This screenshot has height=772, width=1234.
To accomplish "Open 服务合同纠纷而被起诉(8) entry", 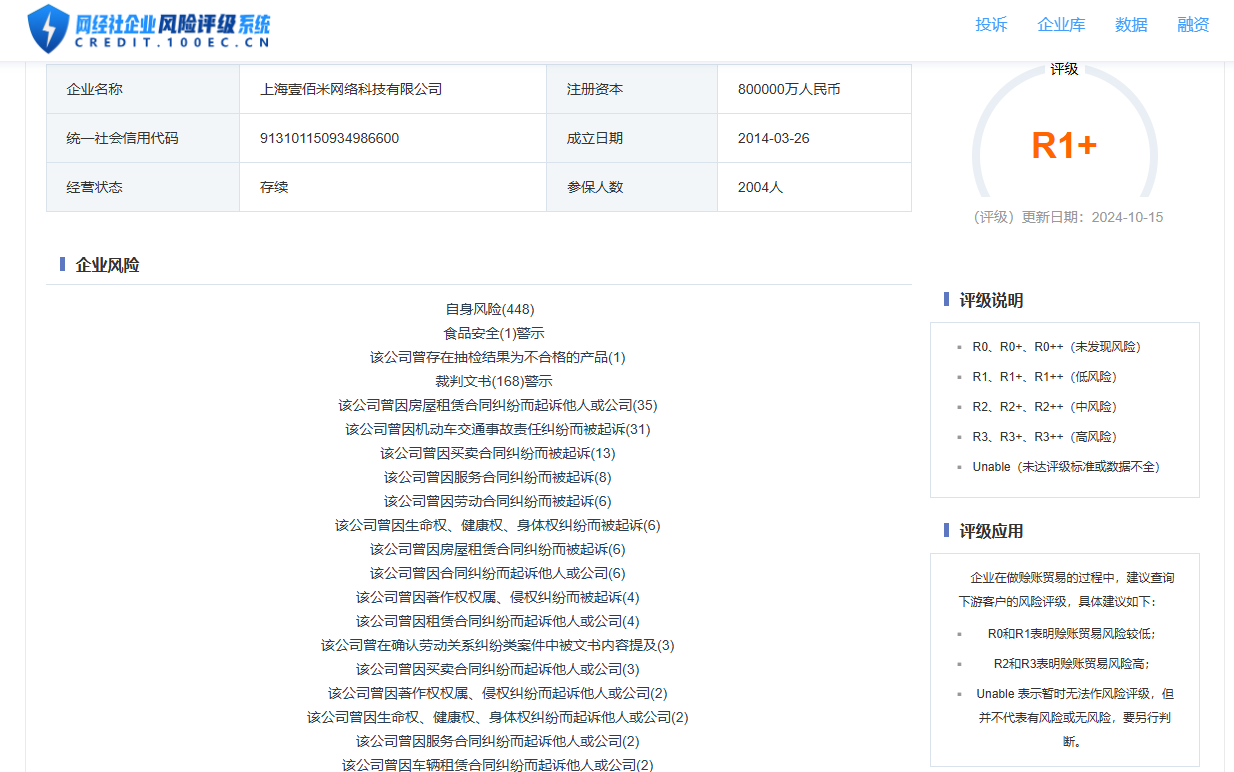I will click(x=497, y=477).
